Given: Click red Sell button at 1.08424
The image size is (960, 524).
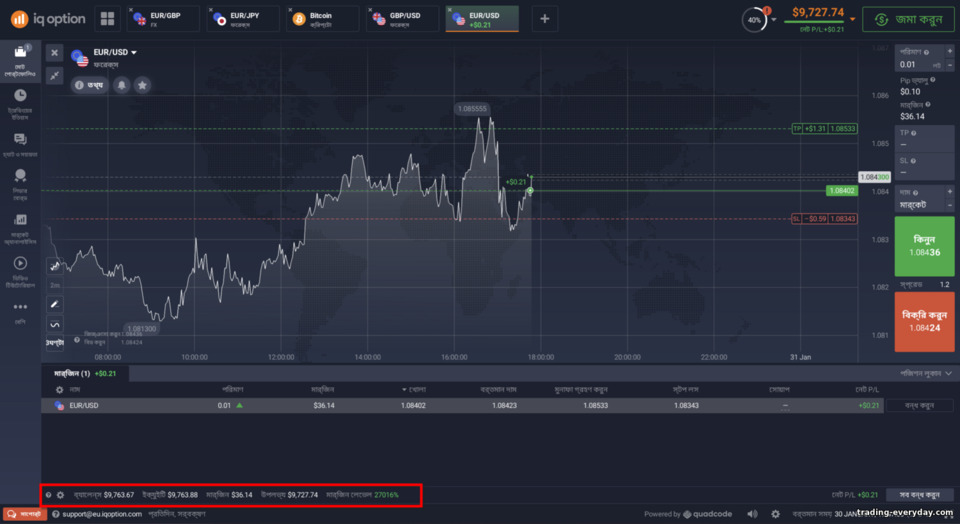Looking at the screenshot, I should pyautogui.click(x=924, y=321).
